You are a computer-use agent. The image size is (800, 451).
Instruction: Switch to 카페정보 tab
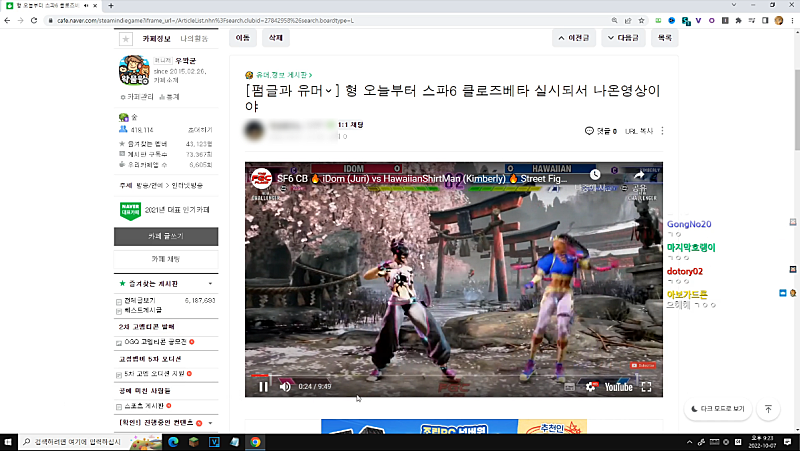[157, 39]
